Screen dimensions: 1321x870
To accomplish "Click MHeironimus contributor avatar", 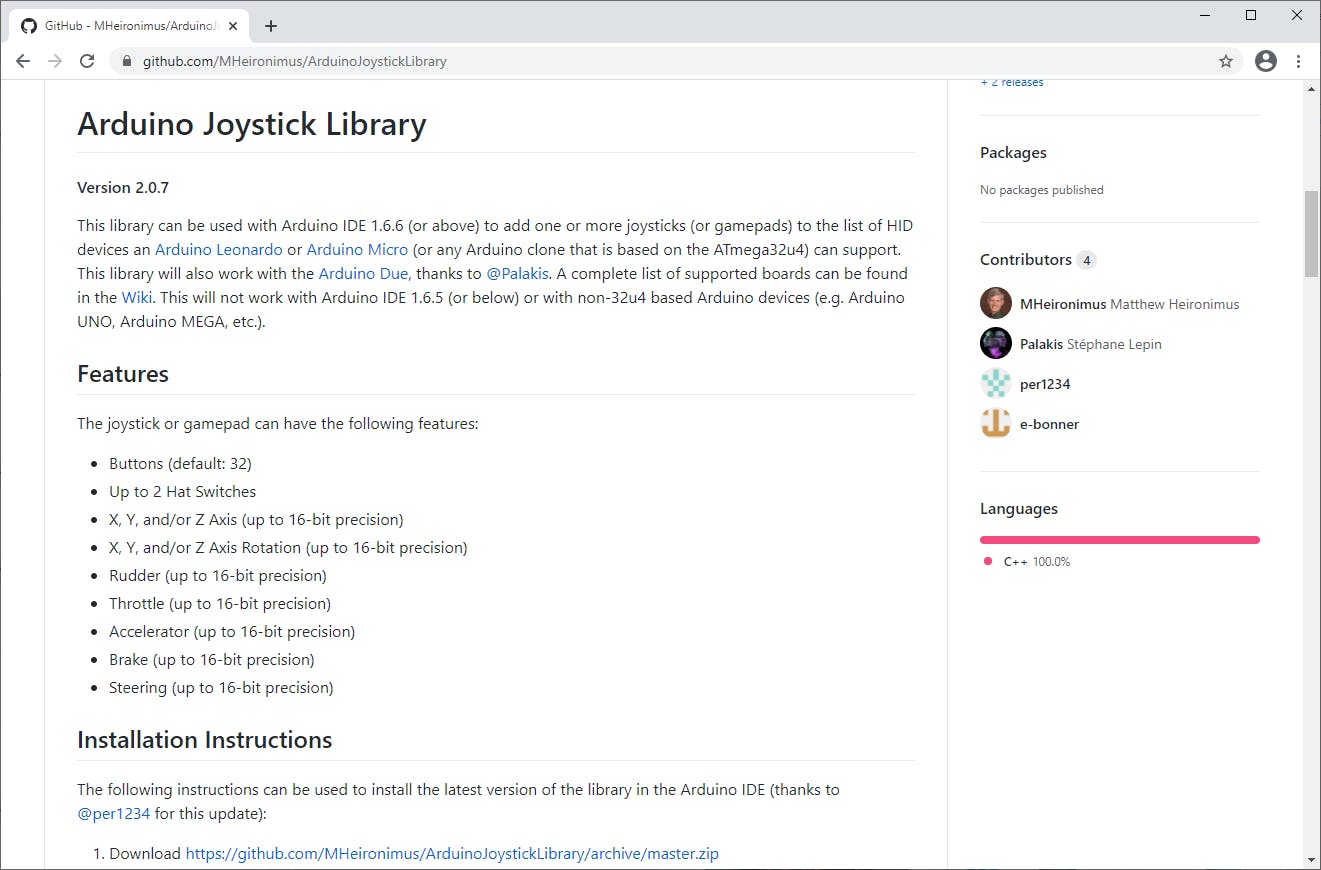I will [996, 304].
